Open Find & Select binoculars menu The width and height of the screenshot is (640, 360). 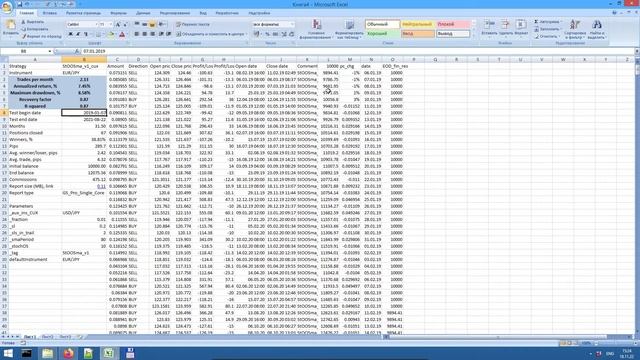(597, 29)
